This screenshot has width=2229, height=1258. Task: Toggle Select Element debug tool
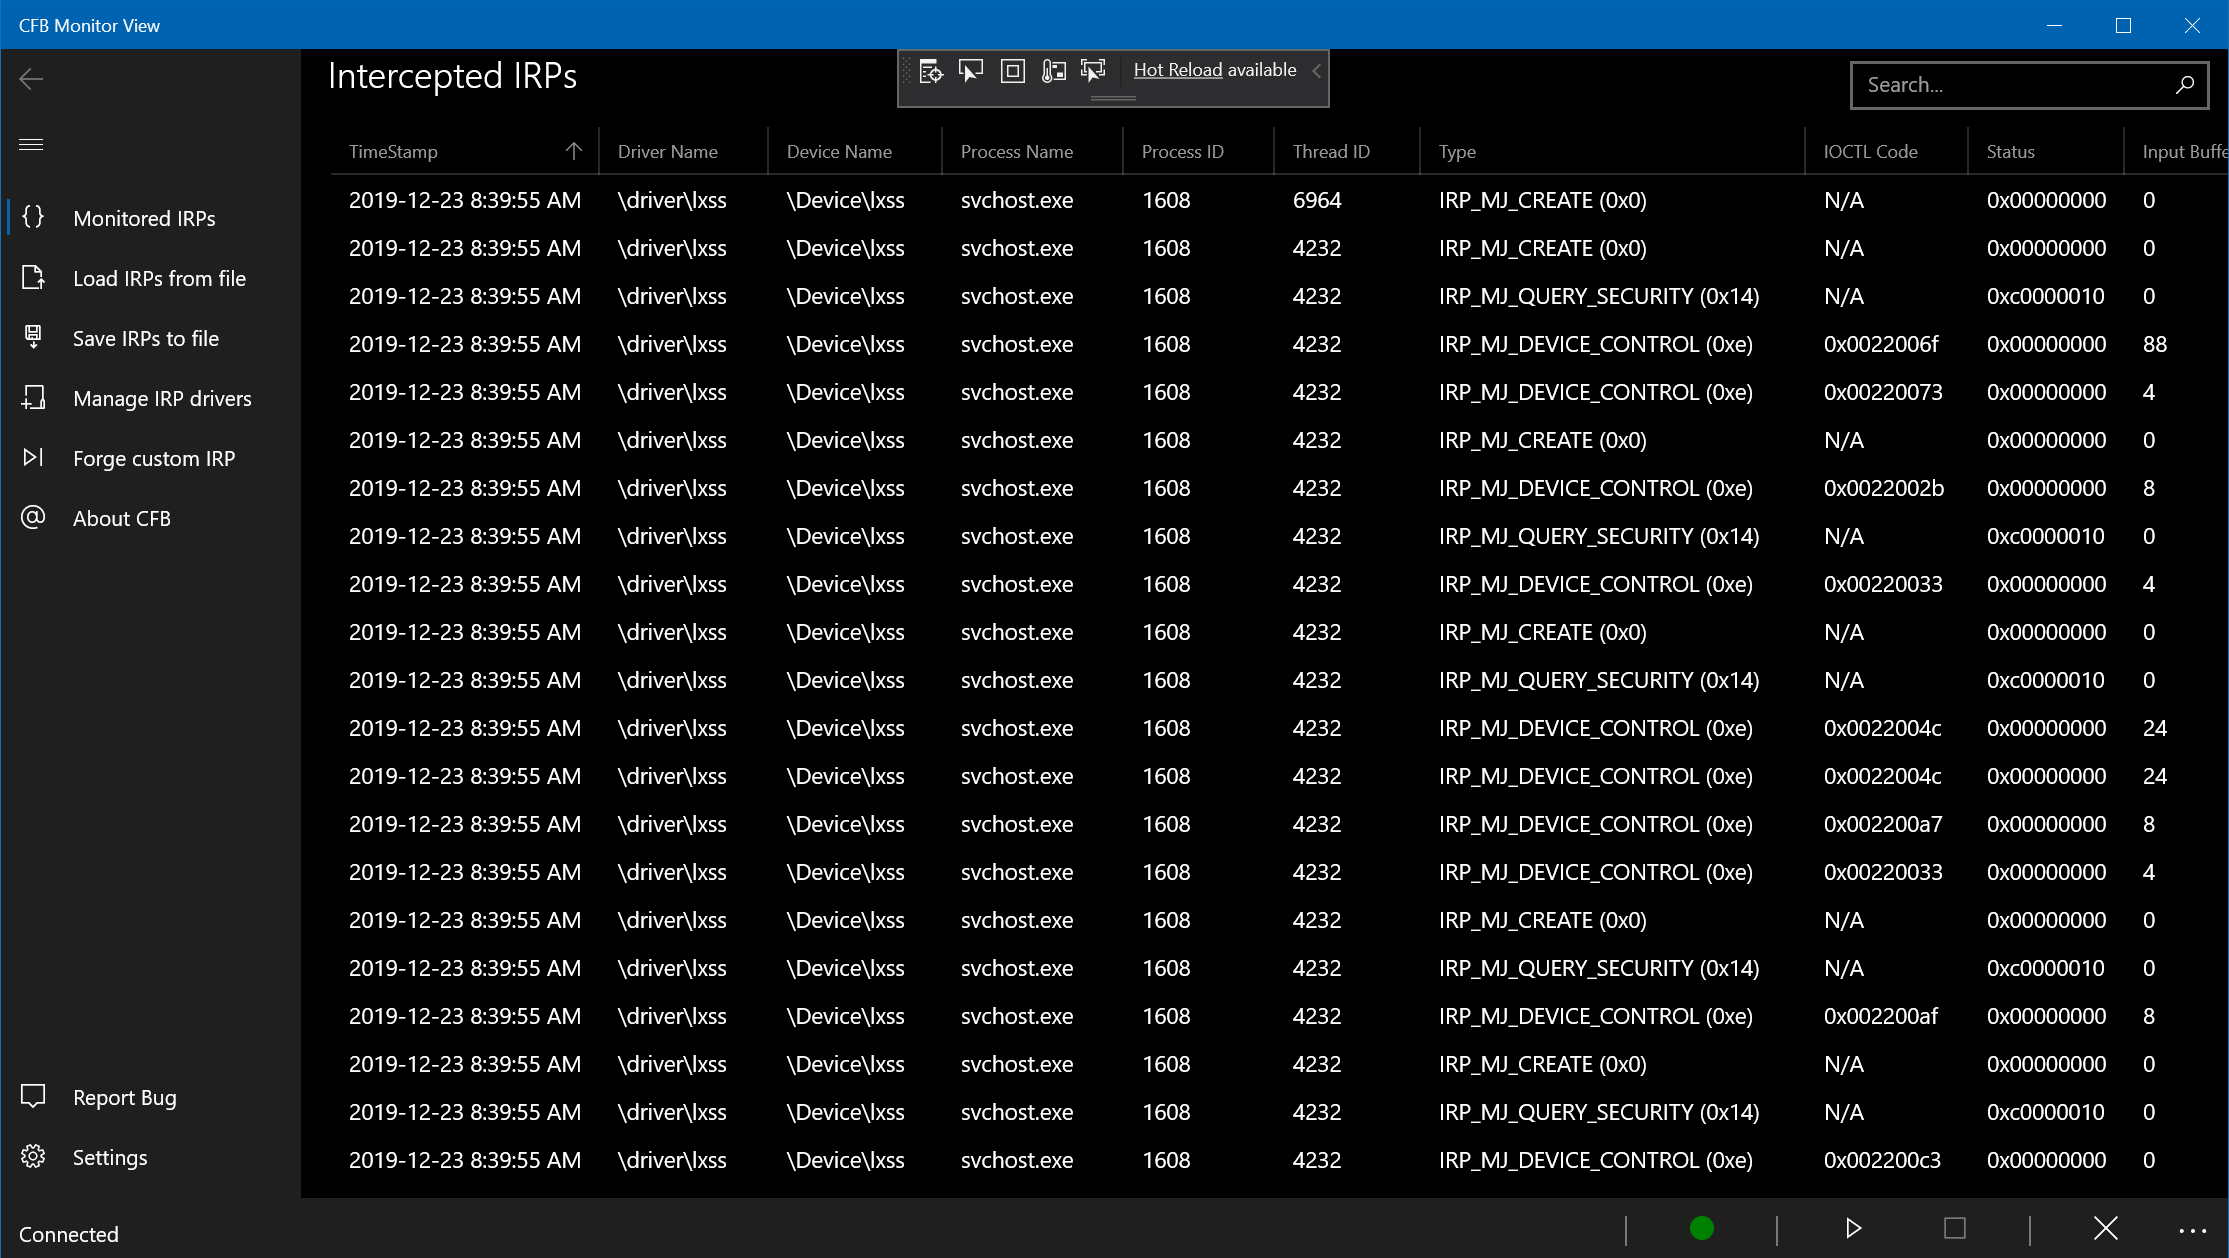pyautogui.click(x=971, y=71)
